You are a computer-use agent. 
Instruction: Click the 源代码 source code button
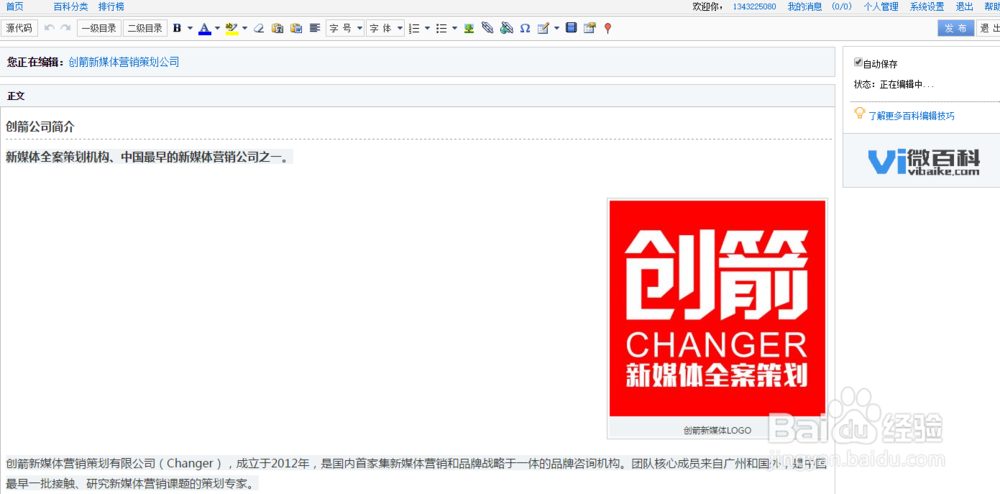[20, 28]
